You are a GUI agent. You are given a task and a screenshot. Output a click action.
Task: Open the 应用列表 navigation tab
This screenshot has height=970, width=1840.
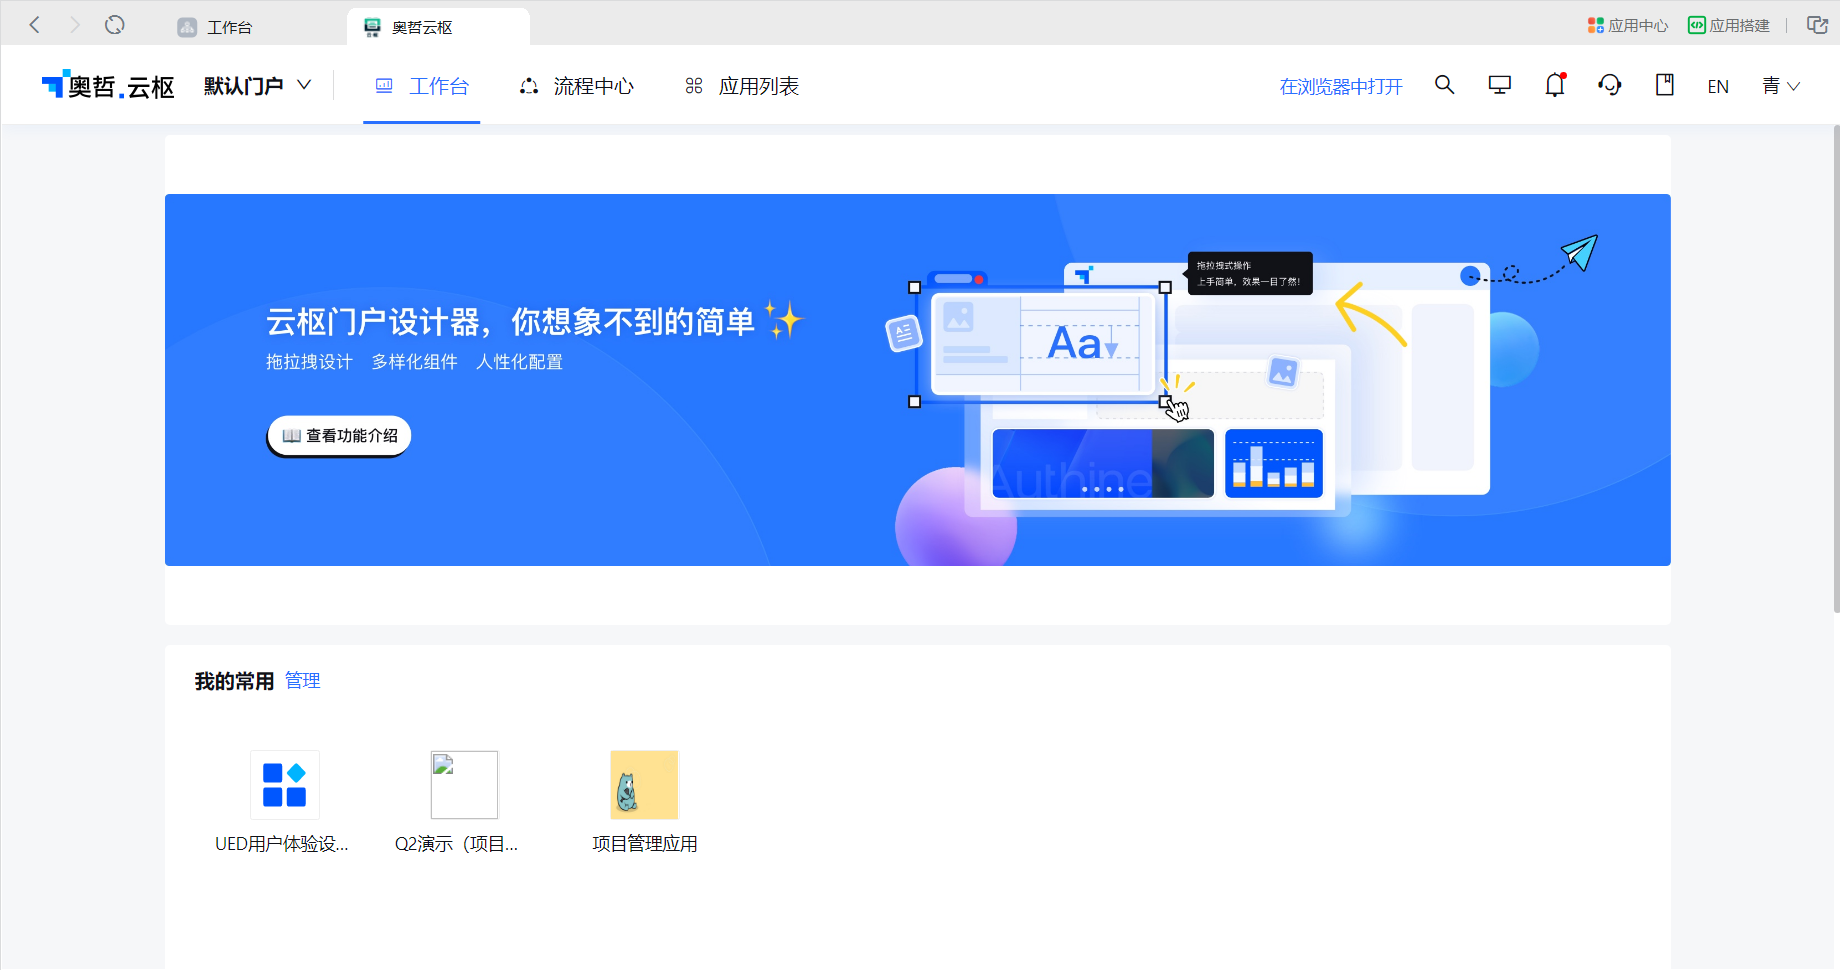[742, 86]
